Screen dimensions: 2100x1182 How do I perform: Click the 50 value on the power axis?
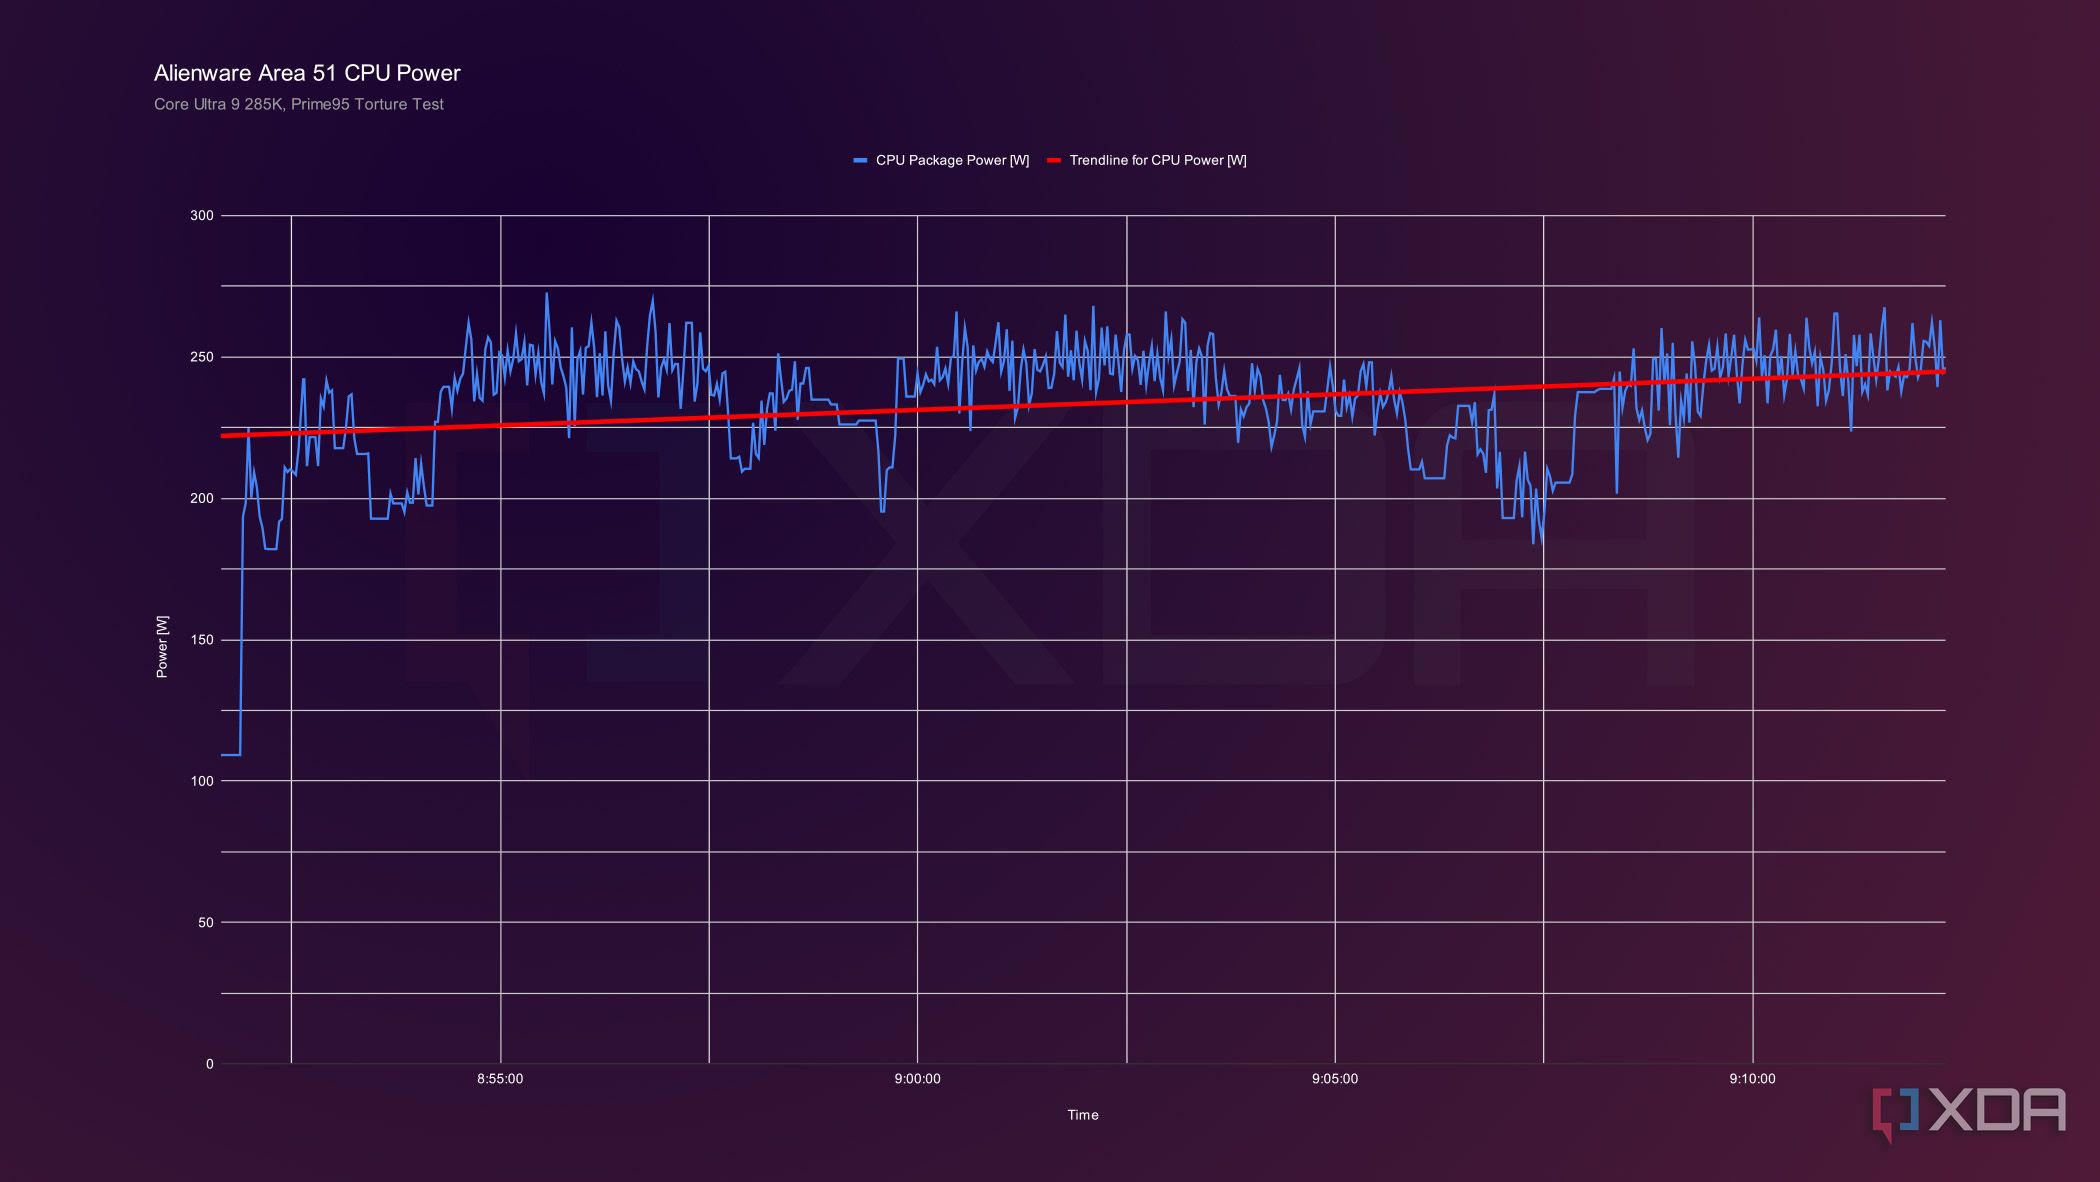coord(206,923)
